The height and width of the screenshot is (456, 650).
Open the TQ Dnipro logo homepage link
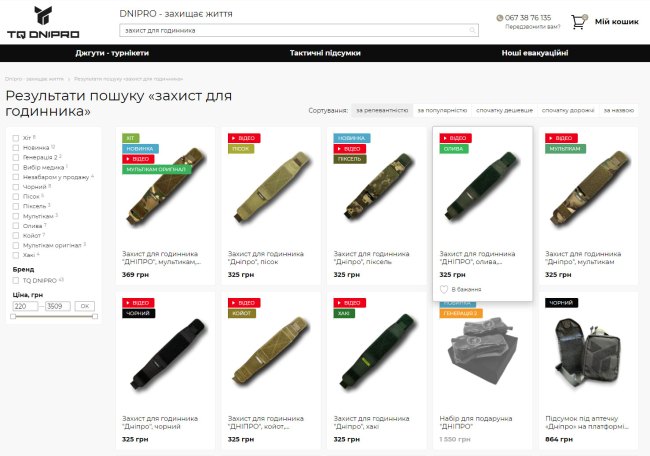point(43,23)
